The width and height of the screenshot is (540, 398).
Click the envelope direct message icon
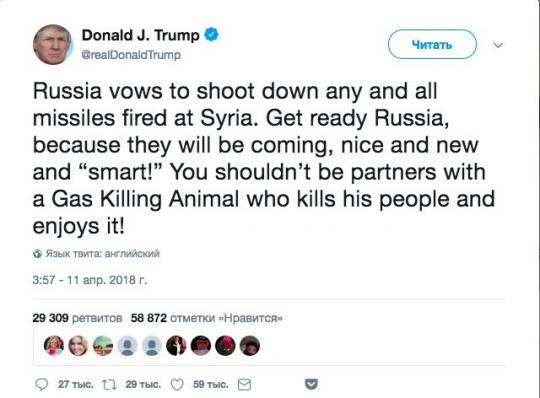pyautogui.click(x=245, y=385)
